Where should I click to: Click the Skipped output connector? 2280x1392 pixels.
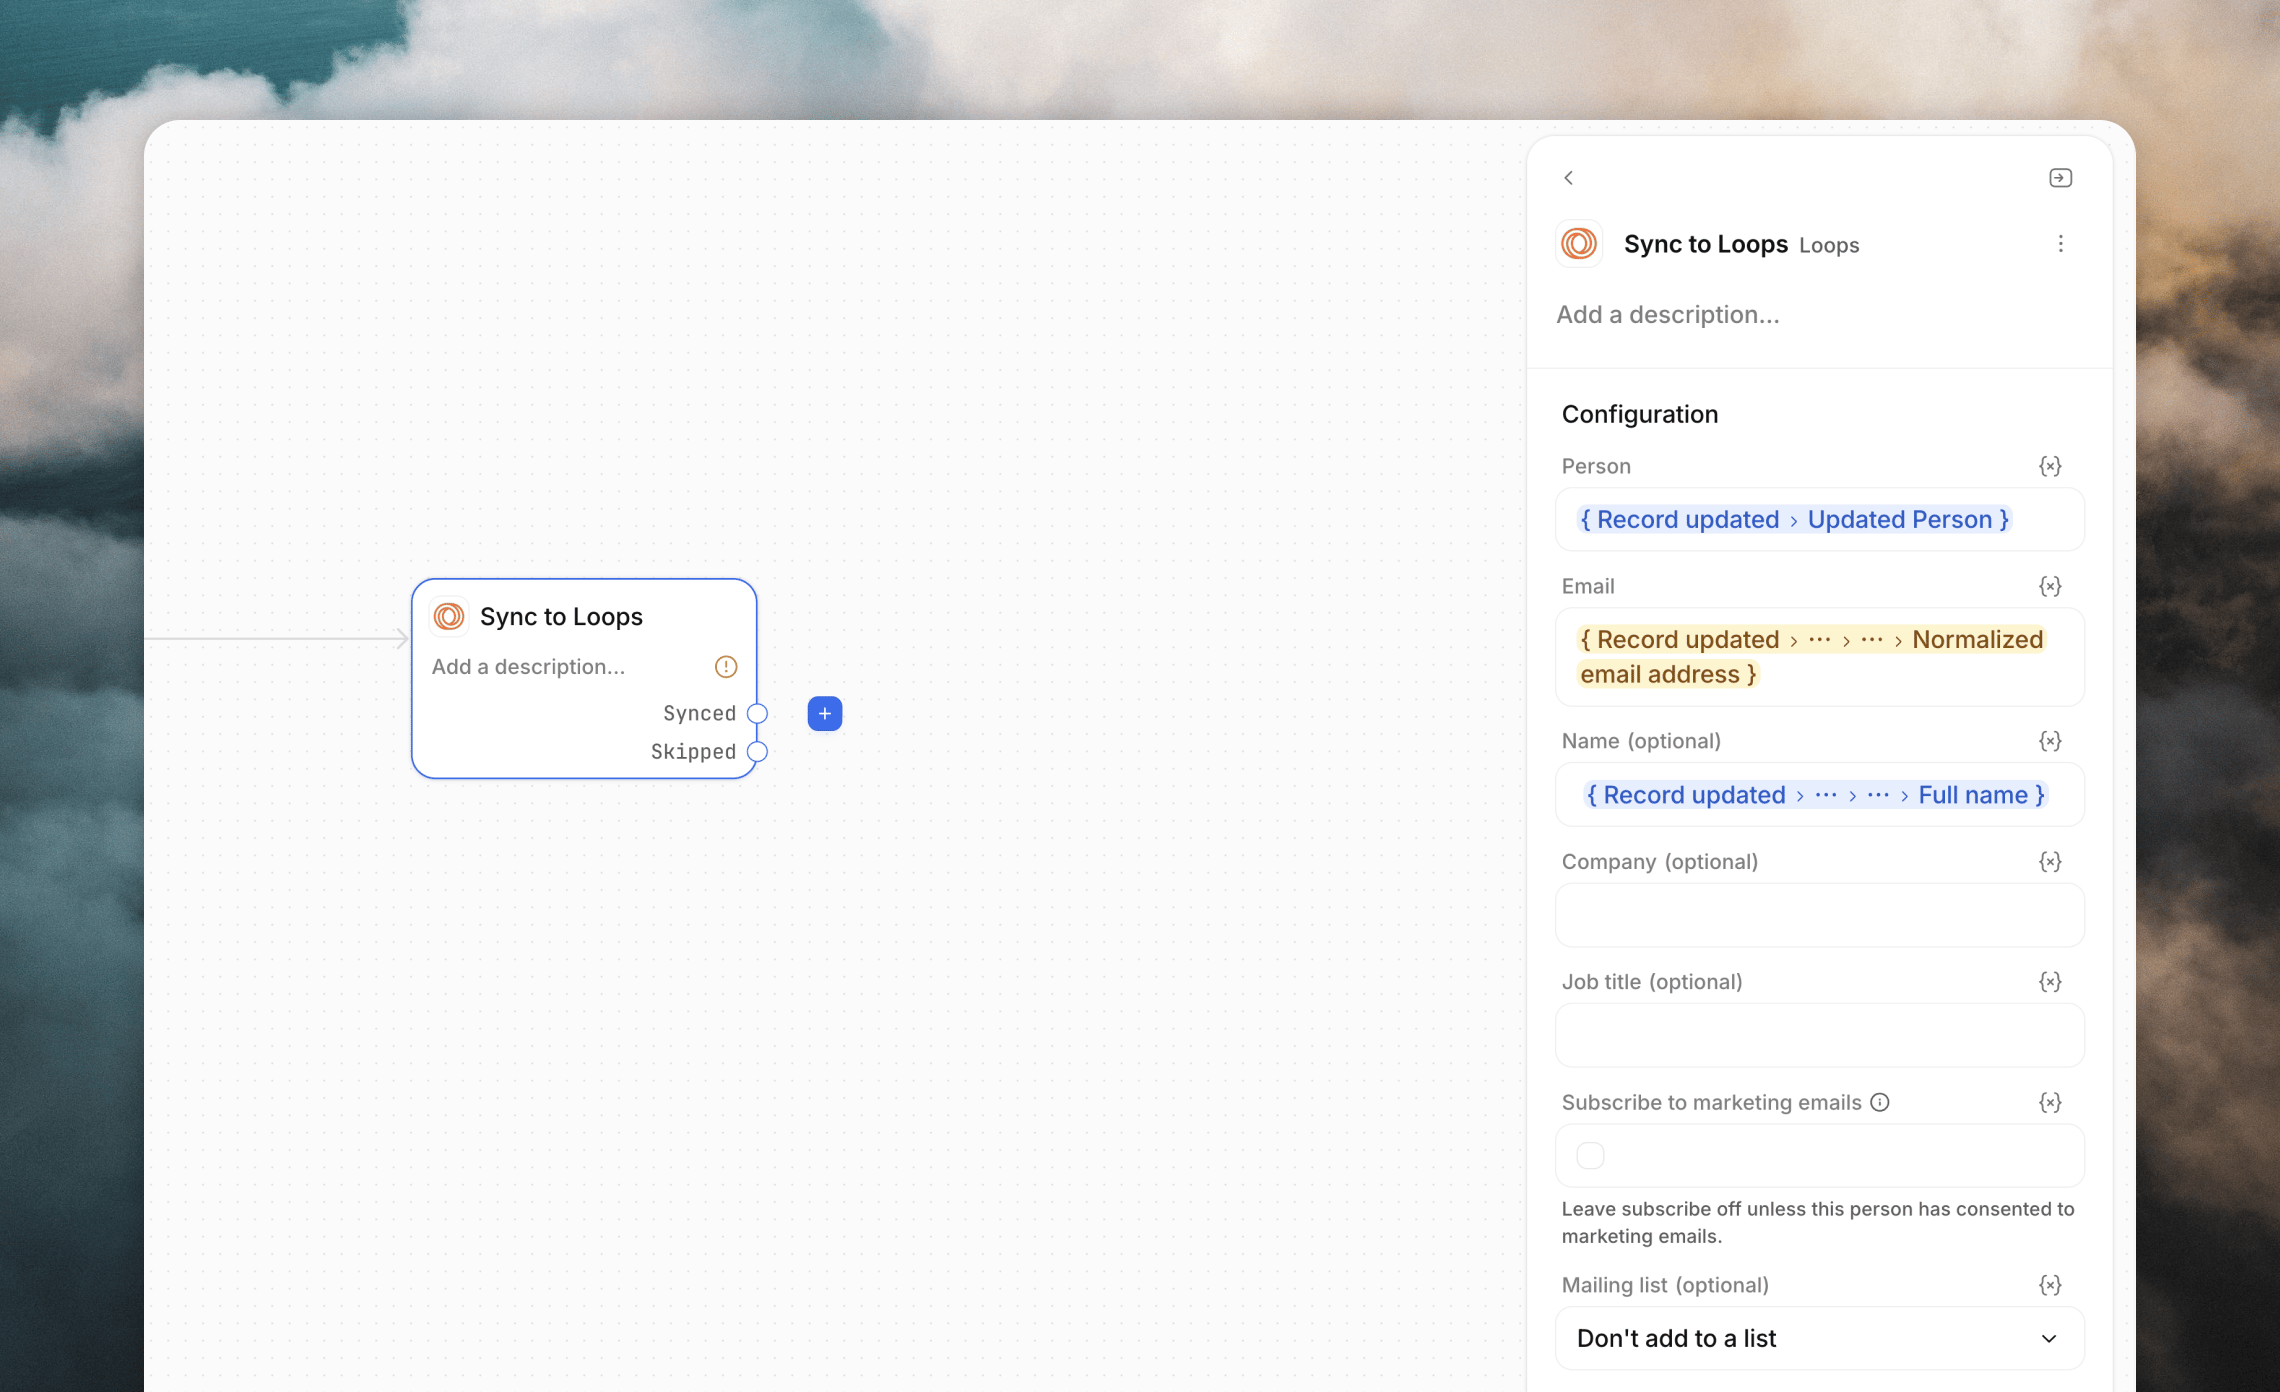coord(758,752)
